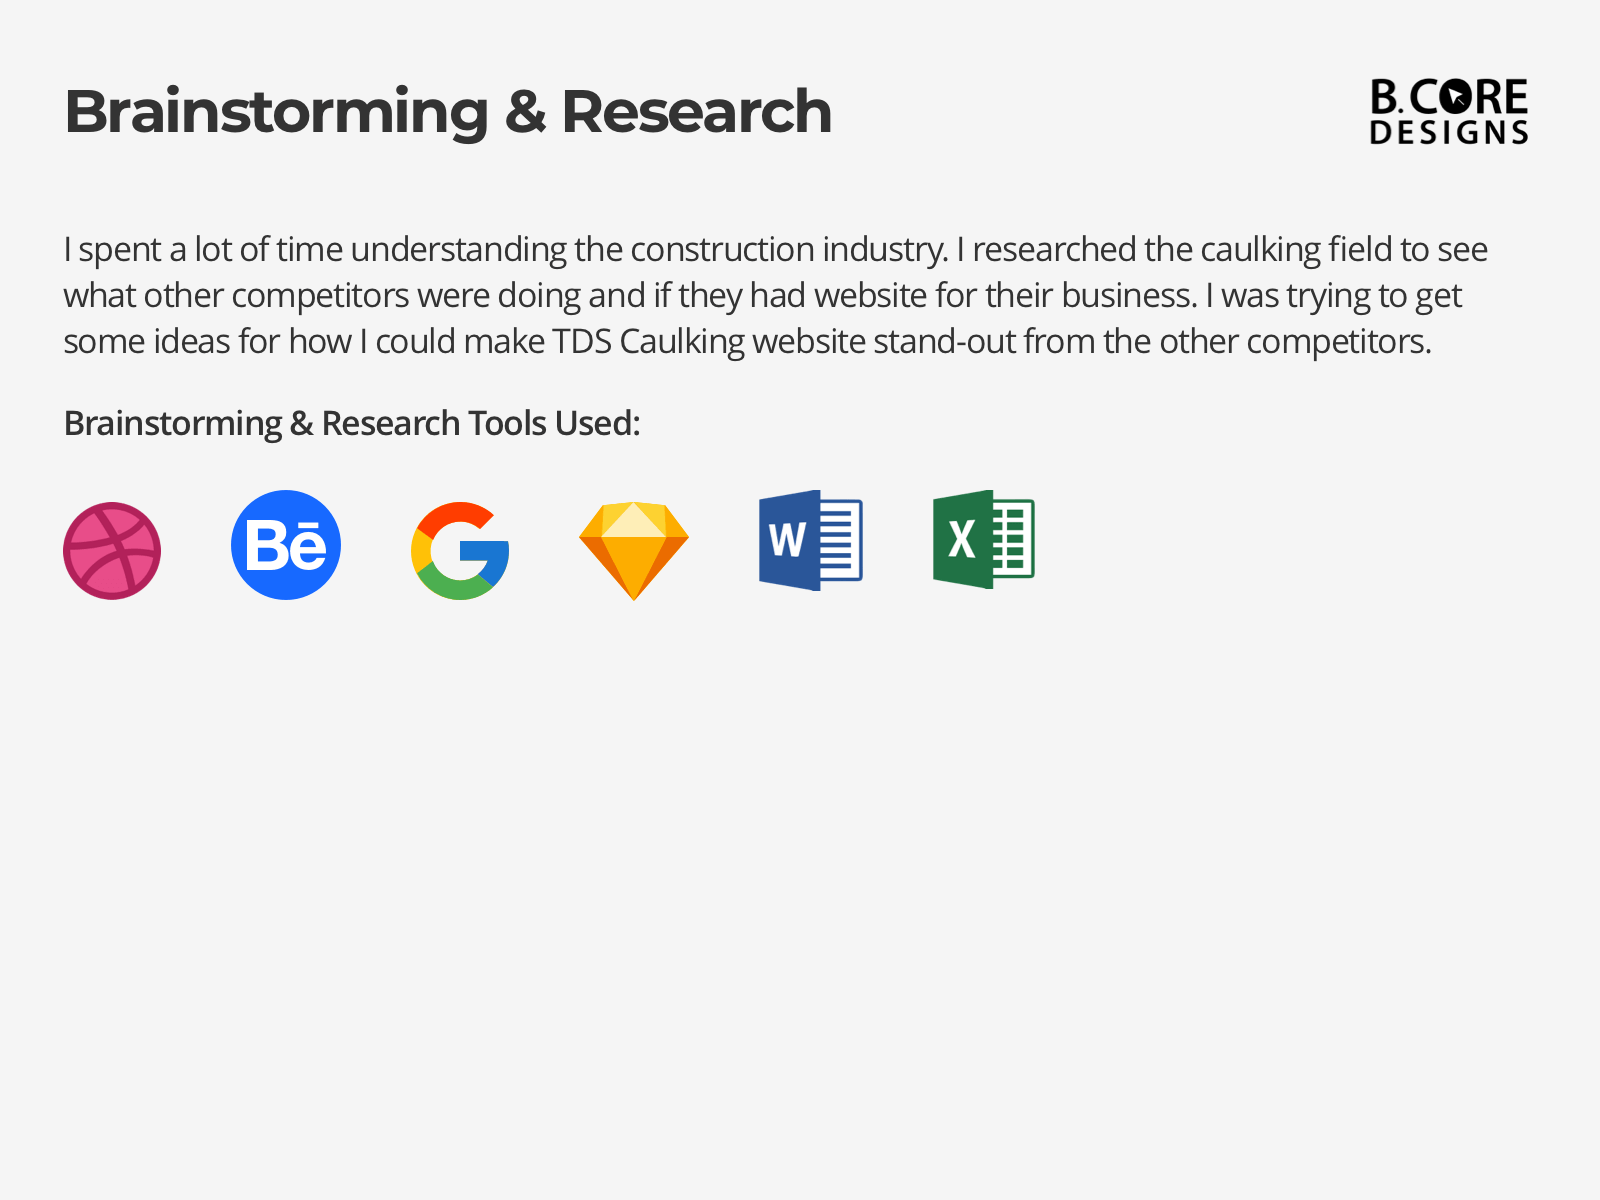Click the word Research in the slide title
This screenshot has height=1200, width=1600.
point(697,111)
